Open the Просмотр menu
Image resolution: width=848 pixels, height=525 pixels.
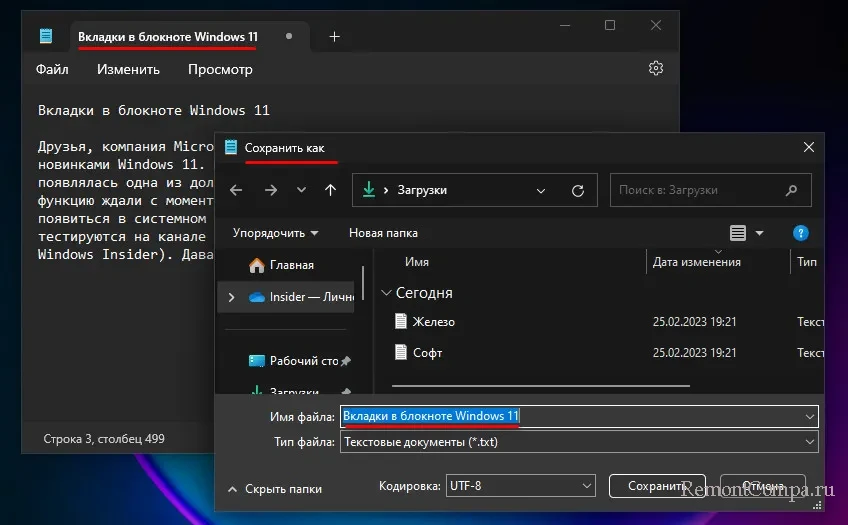tap(220, 69)
